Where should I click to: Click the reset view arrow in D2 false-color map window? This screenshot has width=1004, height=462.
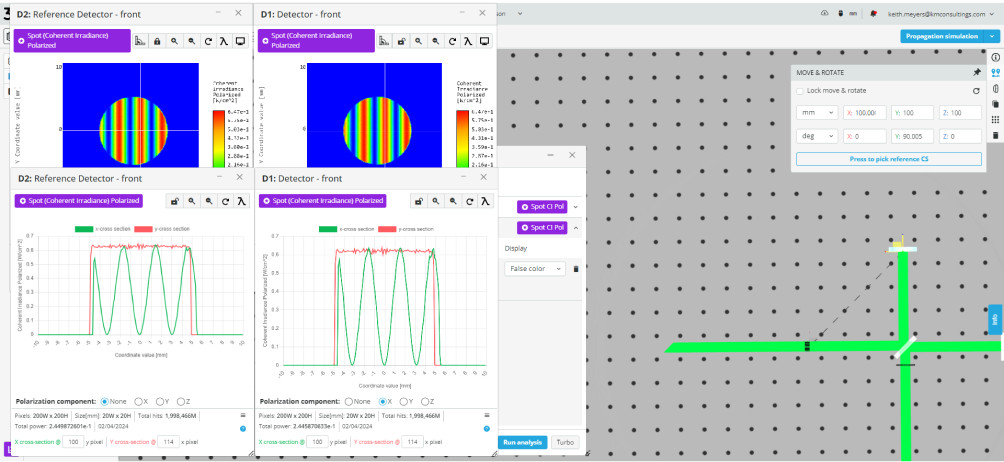[x=207, y=41]
